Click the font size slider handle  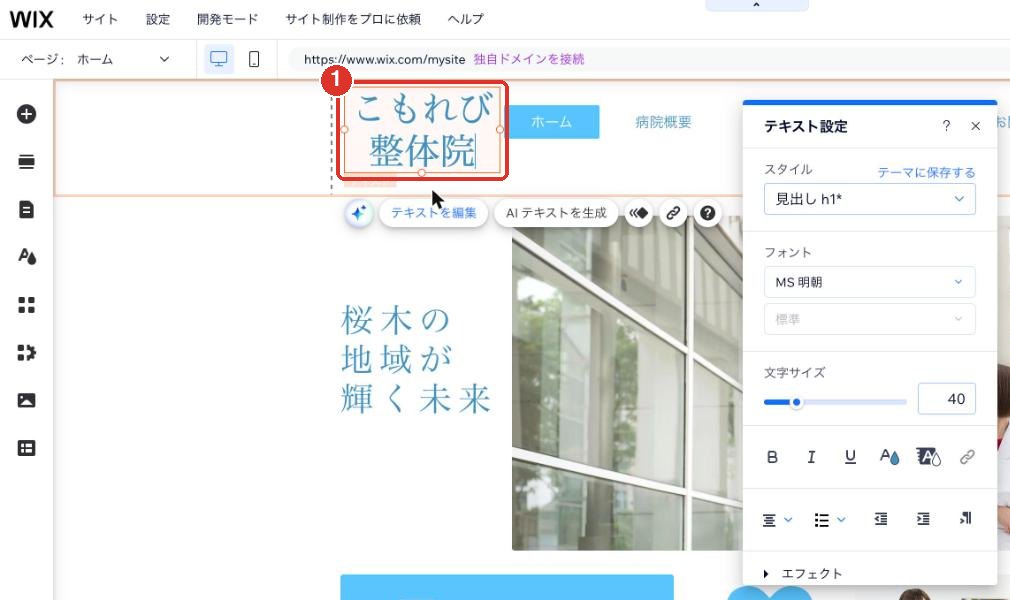coord(796,402)
